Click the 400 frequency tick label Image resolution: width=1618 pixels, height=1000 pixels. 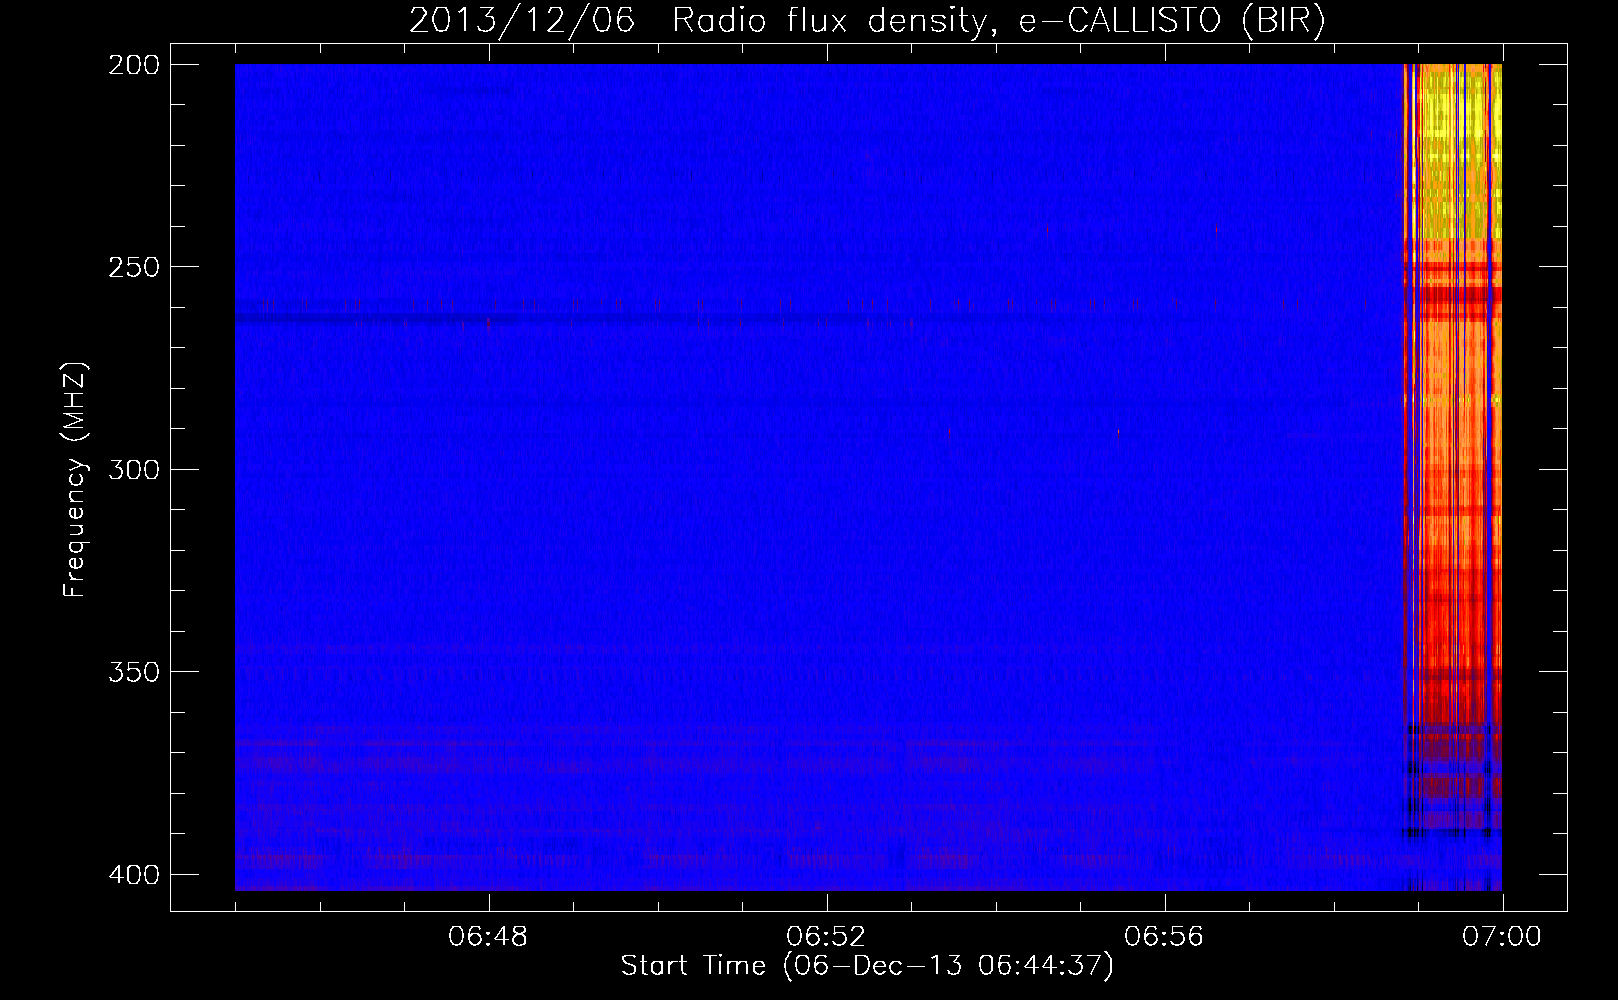coord(133,874)
